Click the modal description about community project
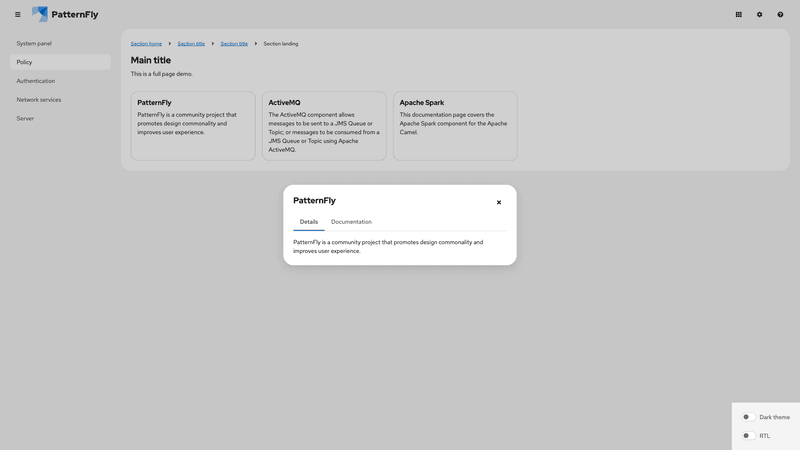The image size is (800, 450). 388,246
